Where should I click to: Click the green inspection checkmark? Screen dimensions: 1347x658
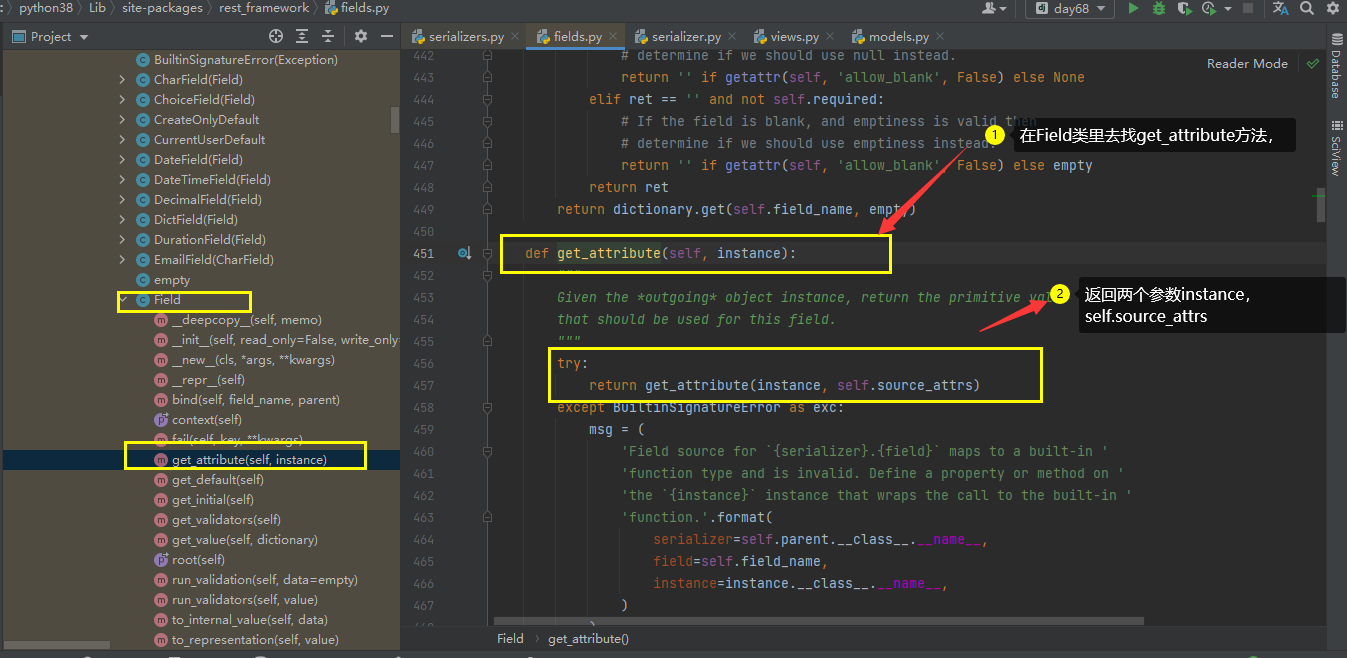[1313, 63]
